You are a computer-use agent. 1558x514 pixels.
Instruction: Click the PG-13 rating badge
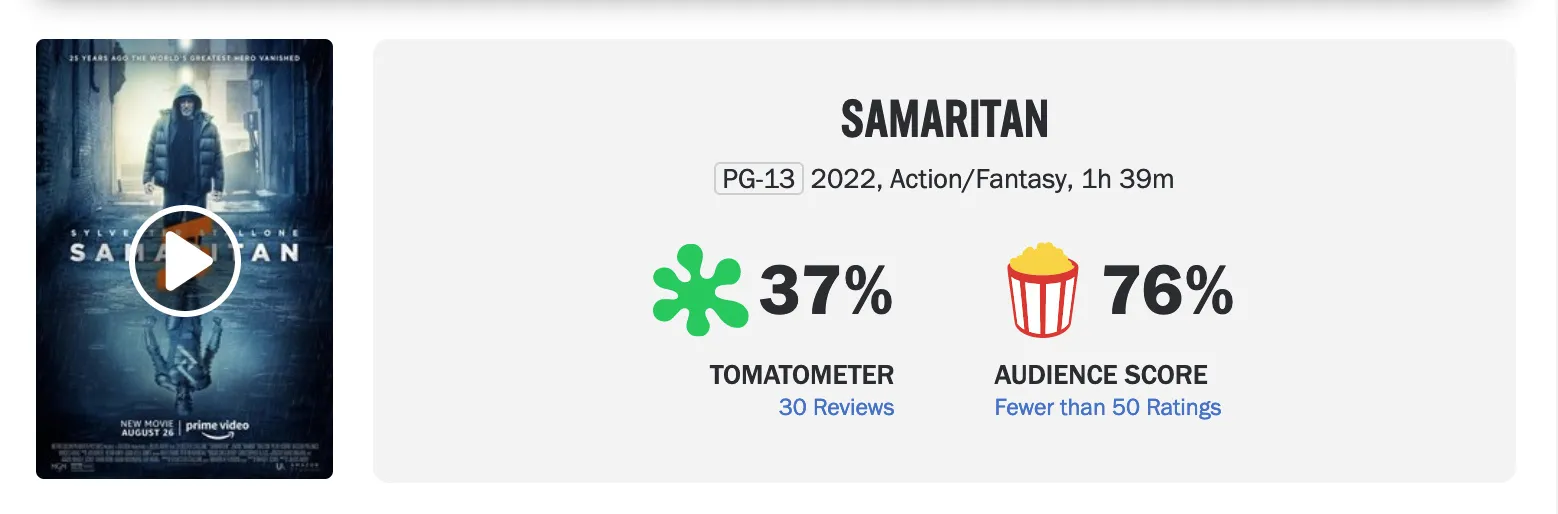point(758,180)
